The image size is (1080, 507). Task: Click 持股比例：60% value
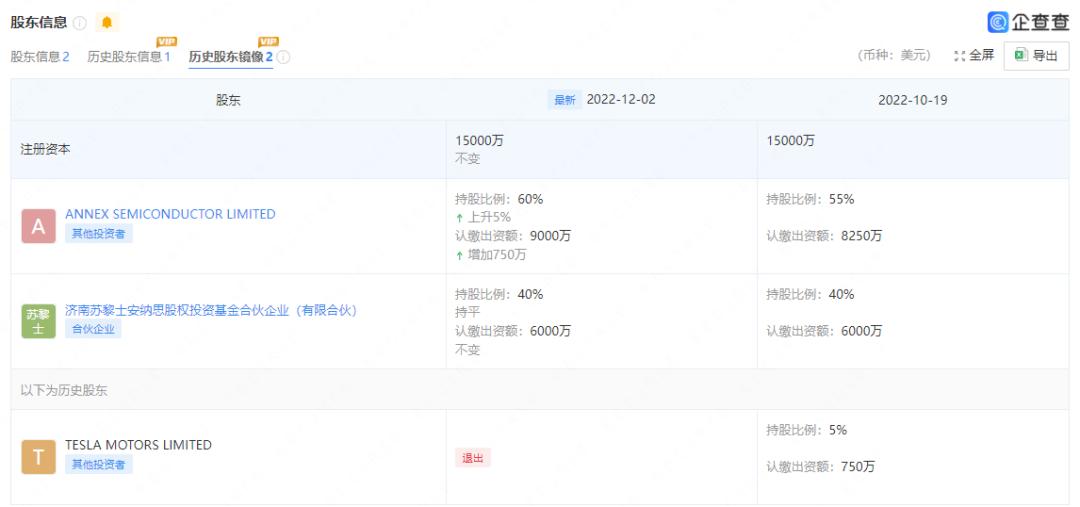point(499,199)
